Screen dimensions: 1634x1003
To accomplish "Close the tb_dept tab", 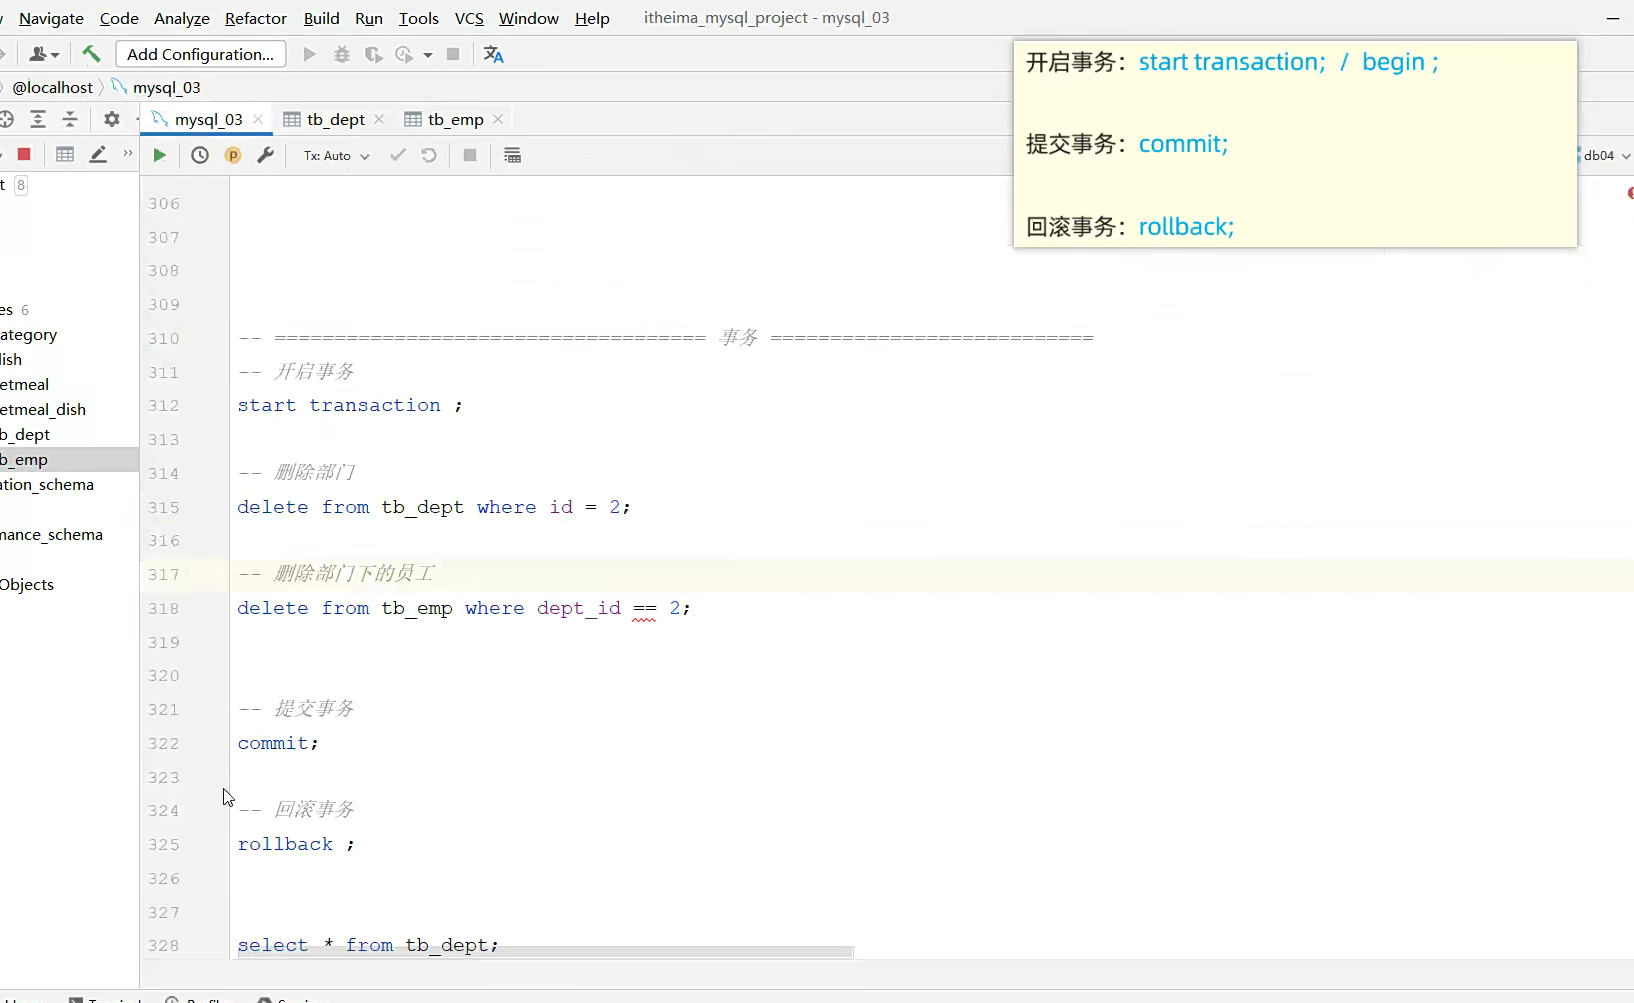I will click(x=379, y=119).
